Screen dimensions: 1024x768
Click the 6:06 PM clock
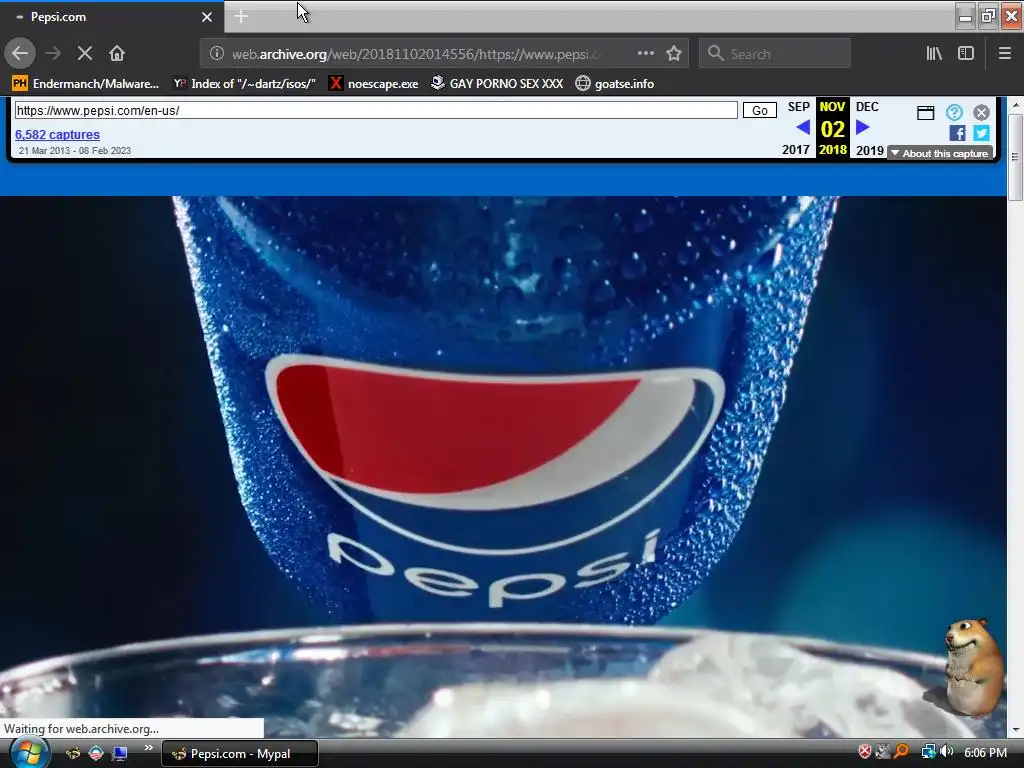[985, 753]
